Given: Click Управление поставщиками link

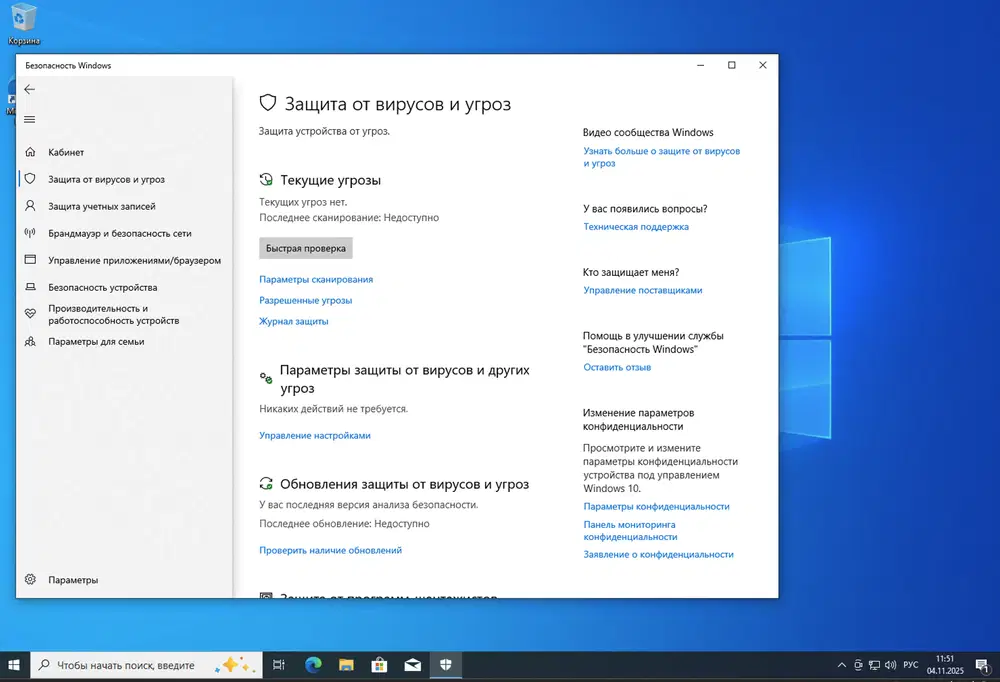Looking at the screenshot, I should click(x=642, y=290).
